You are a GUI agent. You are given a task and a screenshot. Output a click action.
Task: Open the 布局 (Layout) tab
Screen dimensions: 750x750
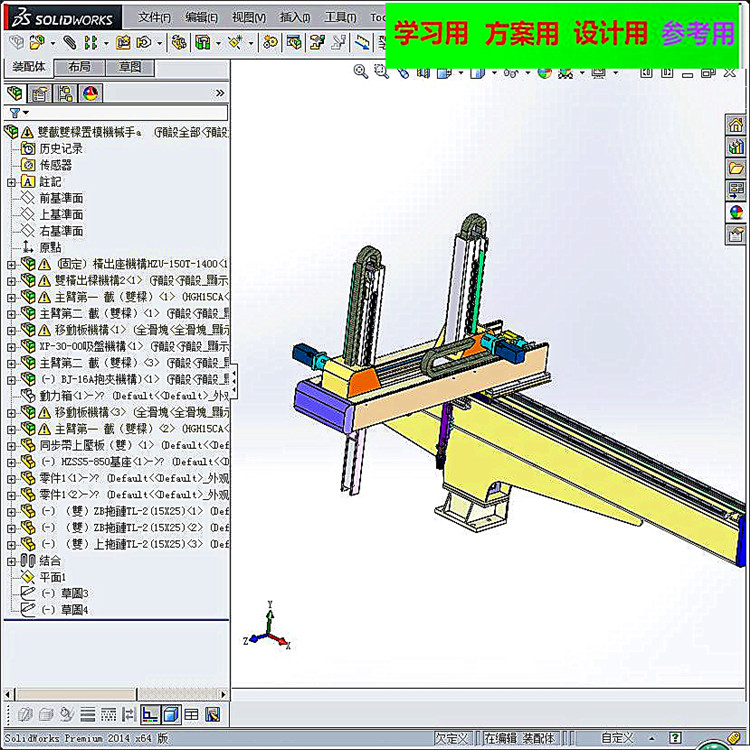79,67
